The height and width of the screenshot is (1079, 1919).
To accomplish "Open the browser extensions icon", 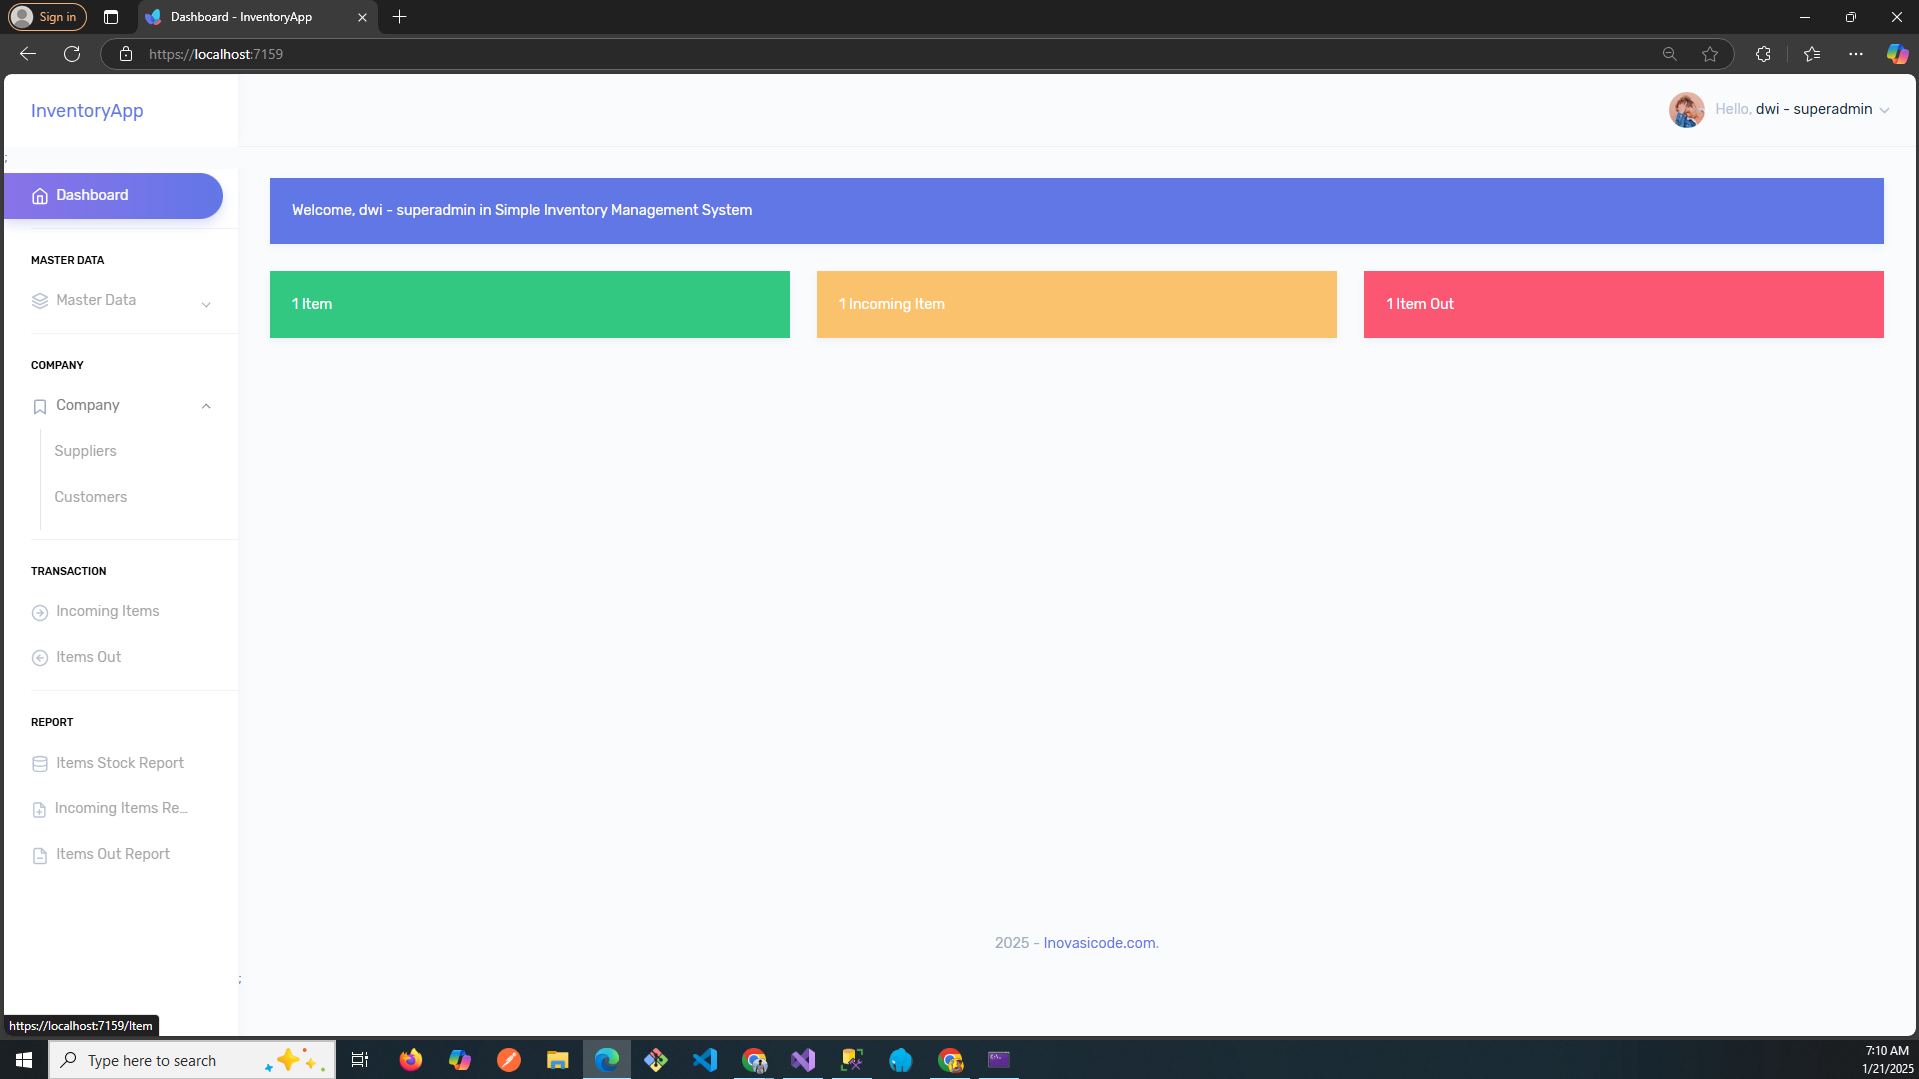I will (x=1763, y=54).
